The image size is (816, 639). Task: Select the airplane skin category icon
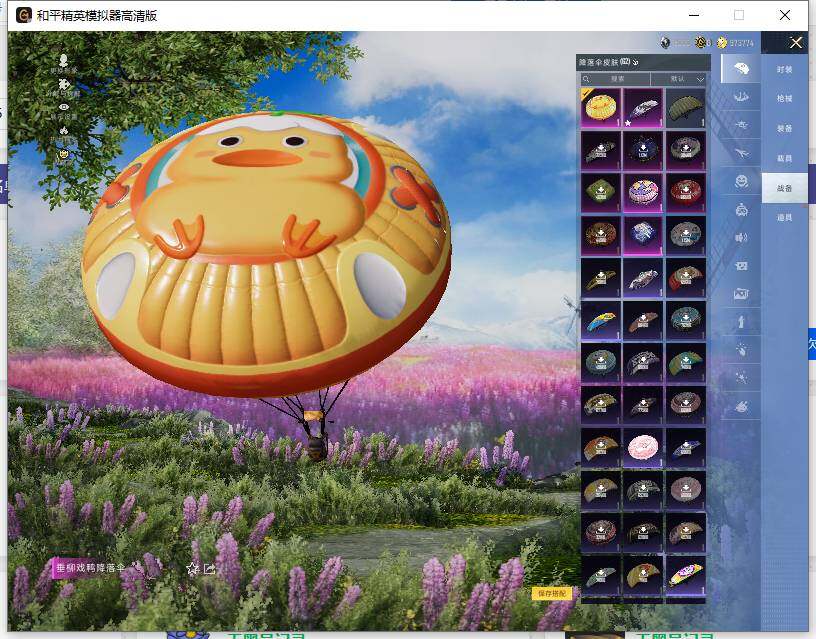(x=740, y=153)
